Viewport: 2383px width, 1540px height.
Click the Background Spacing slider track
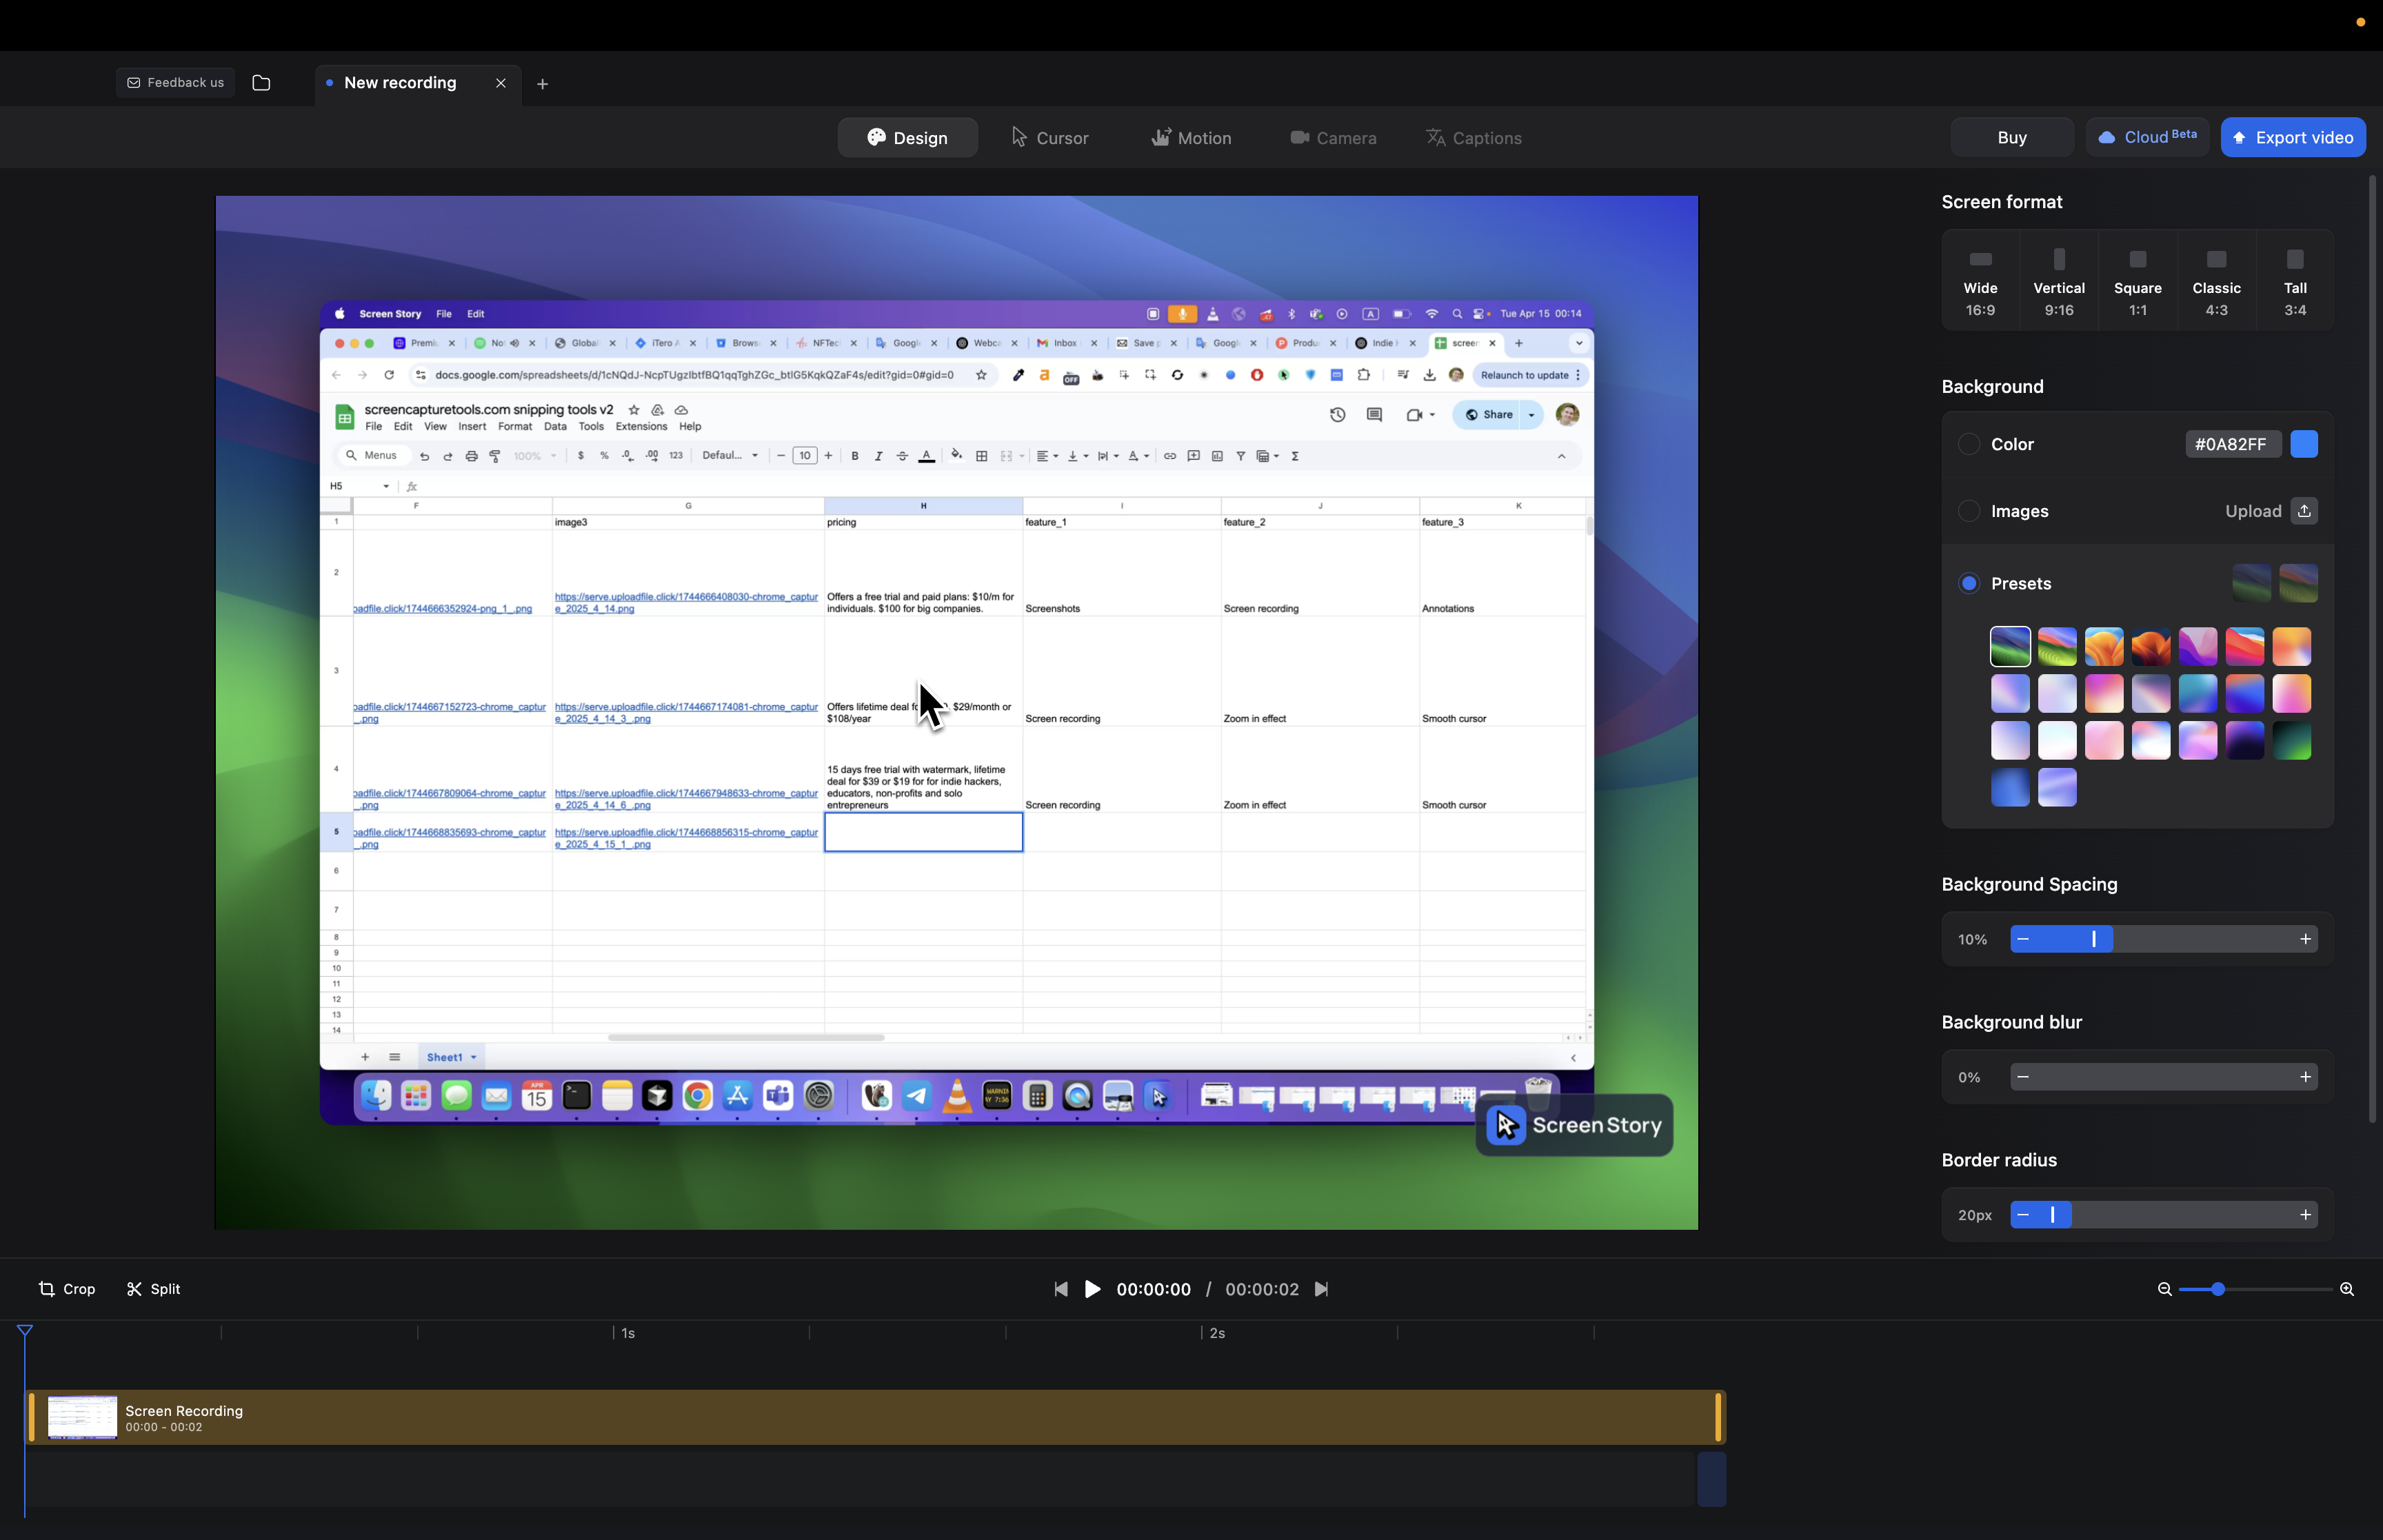(2164, 939)
